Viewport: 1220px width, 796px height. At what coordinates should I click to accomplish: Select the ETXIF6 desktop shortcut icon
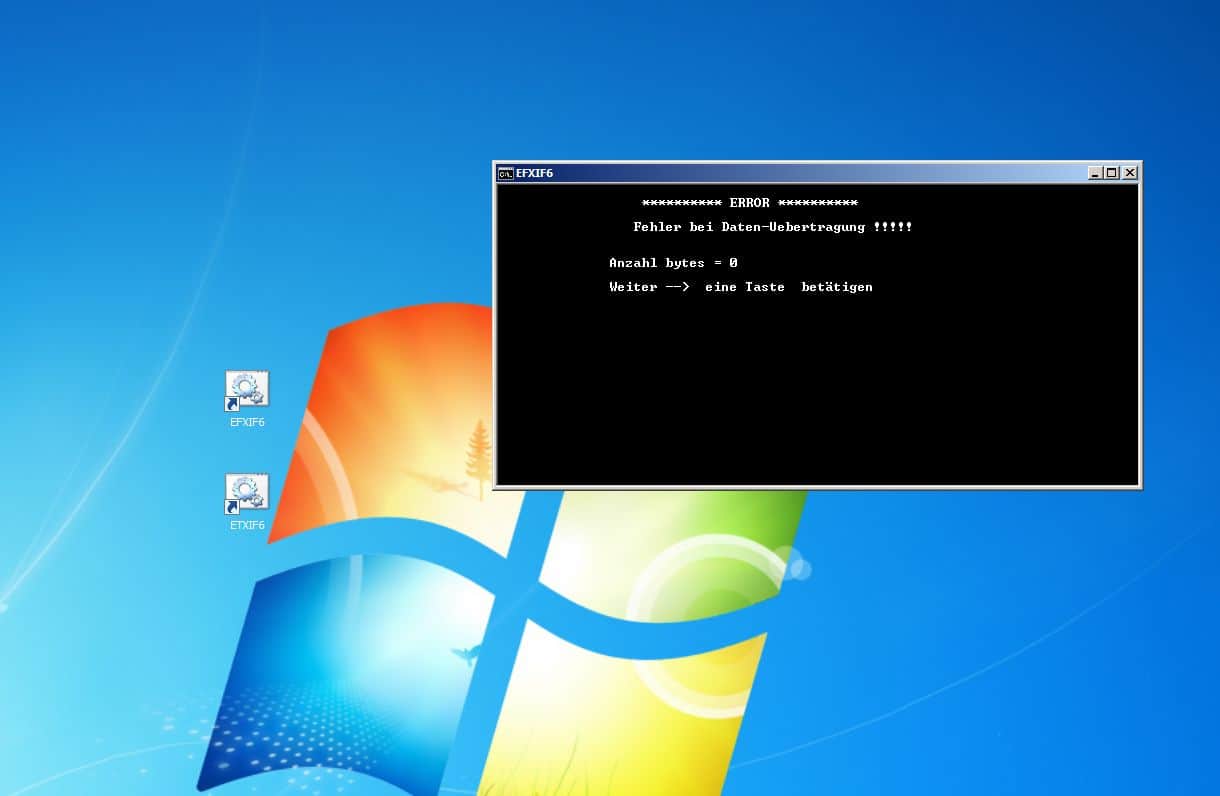pos(247,494)
